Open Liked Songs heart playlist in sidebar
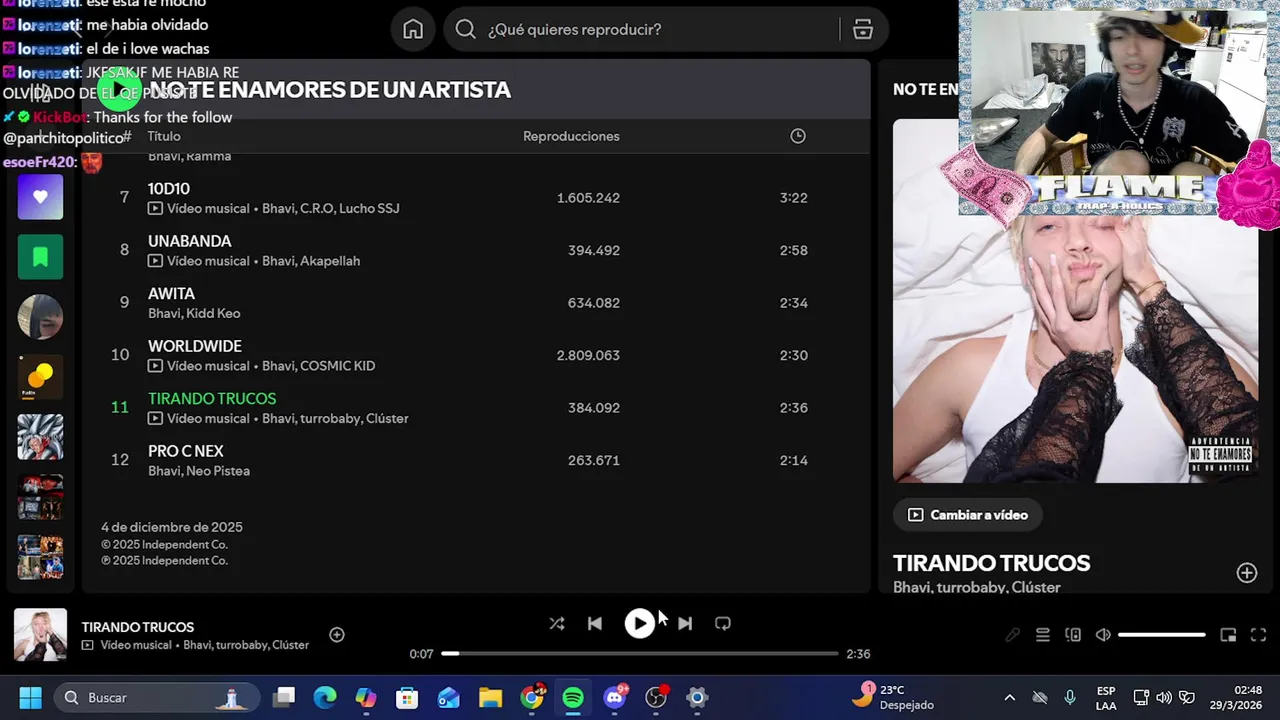 coord(40,197)
